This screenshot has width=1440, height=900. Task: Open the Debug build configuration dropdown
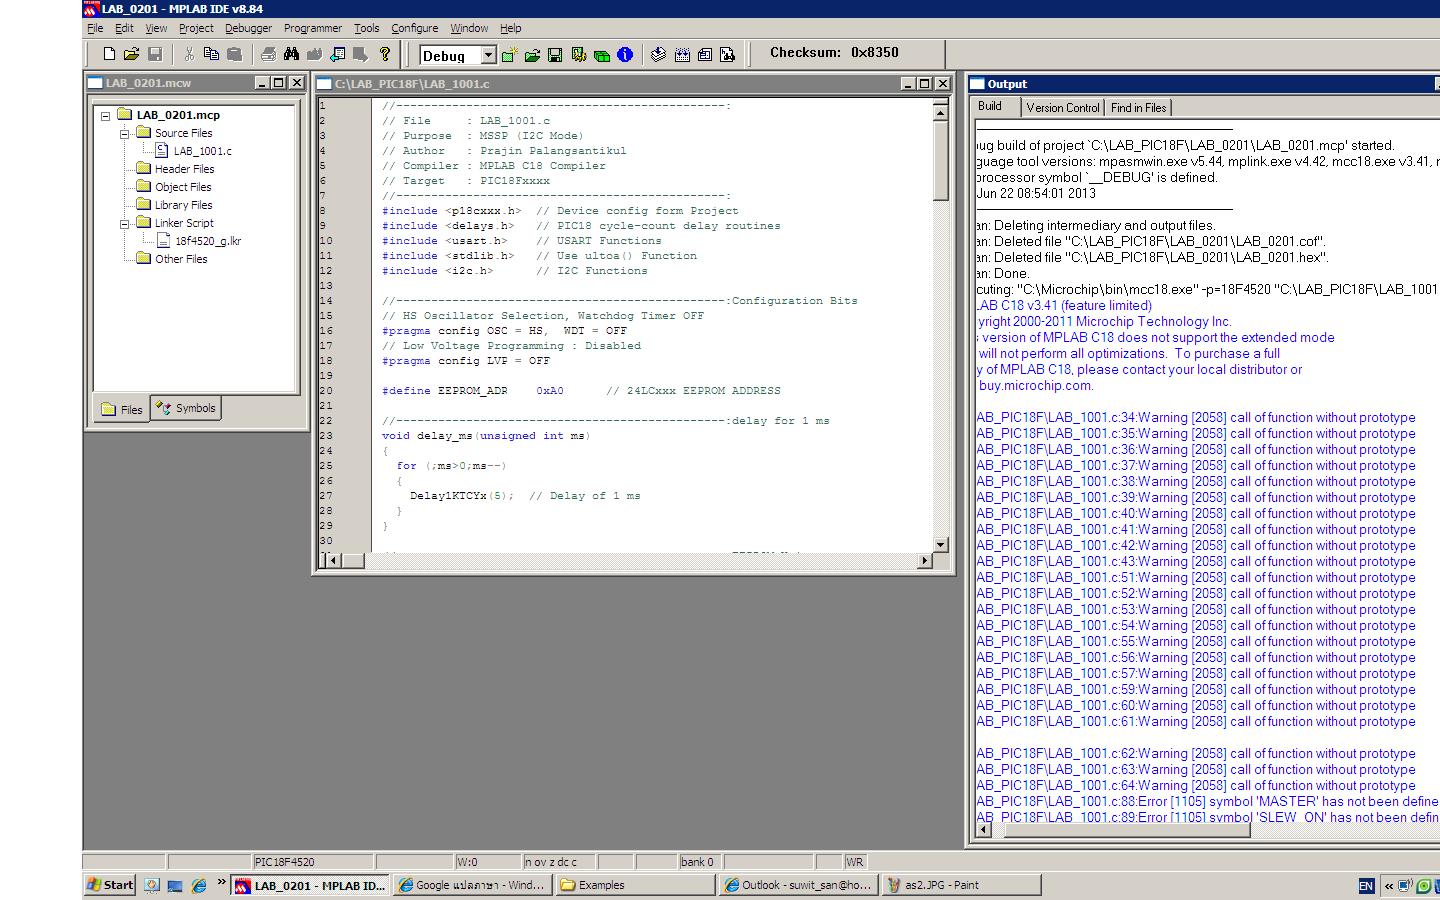pyautogui.click(x=488, y=55)
